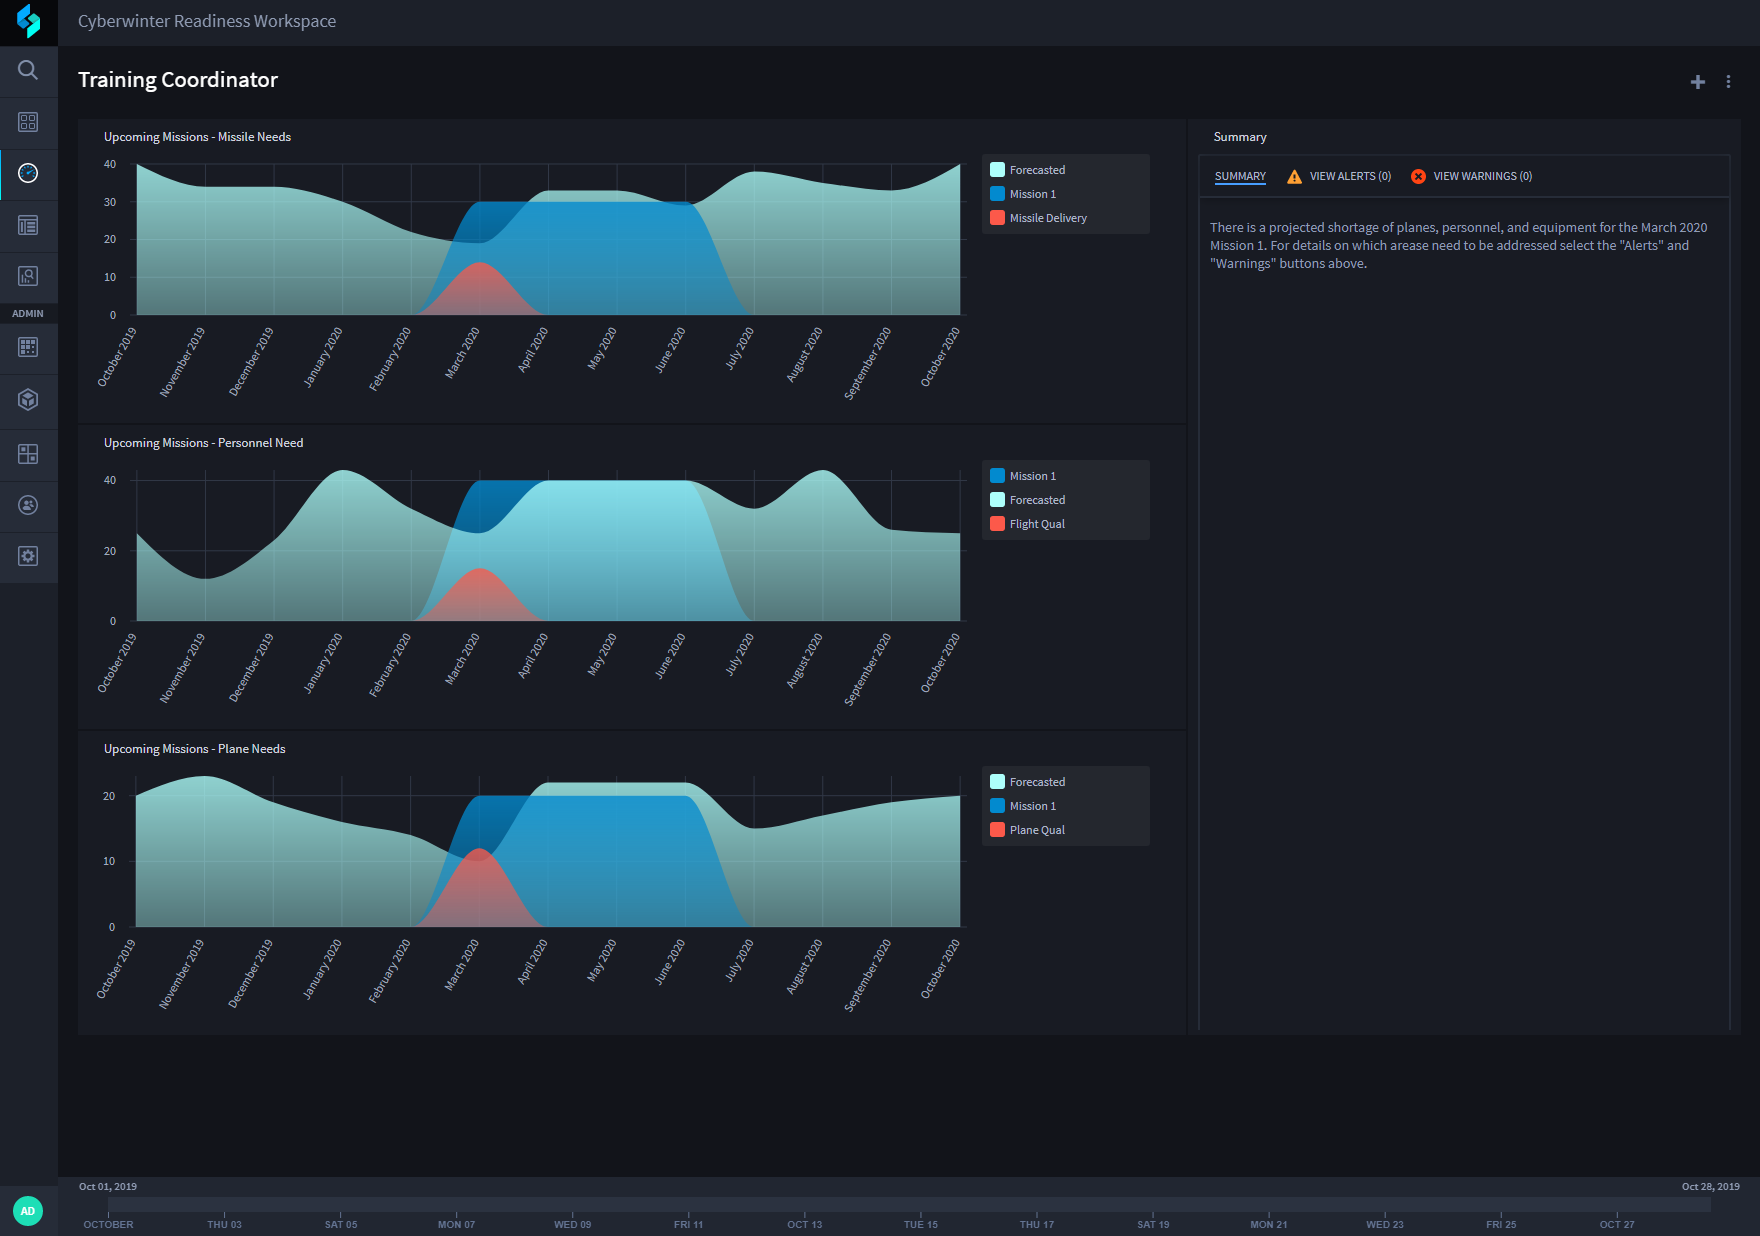Open the admin cube package icon
The height and width of the screenshot is (1236, 1760).
[x=28, y=400]
